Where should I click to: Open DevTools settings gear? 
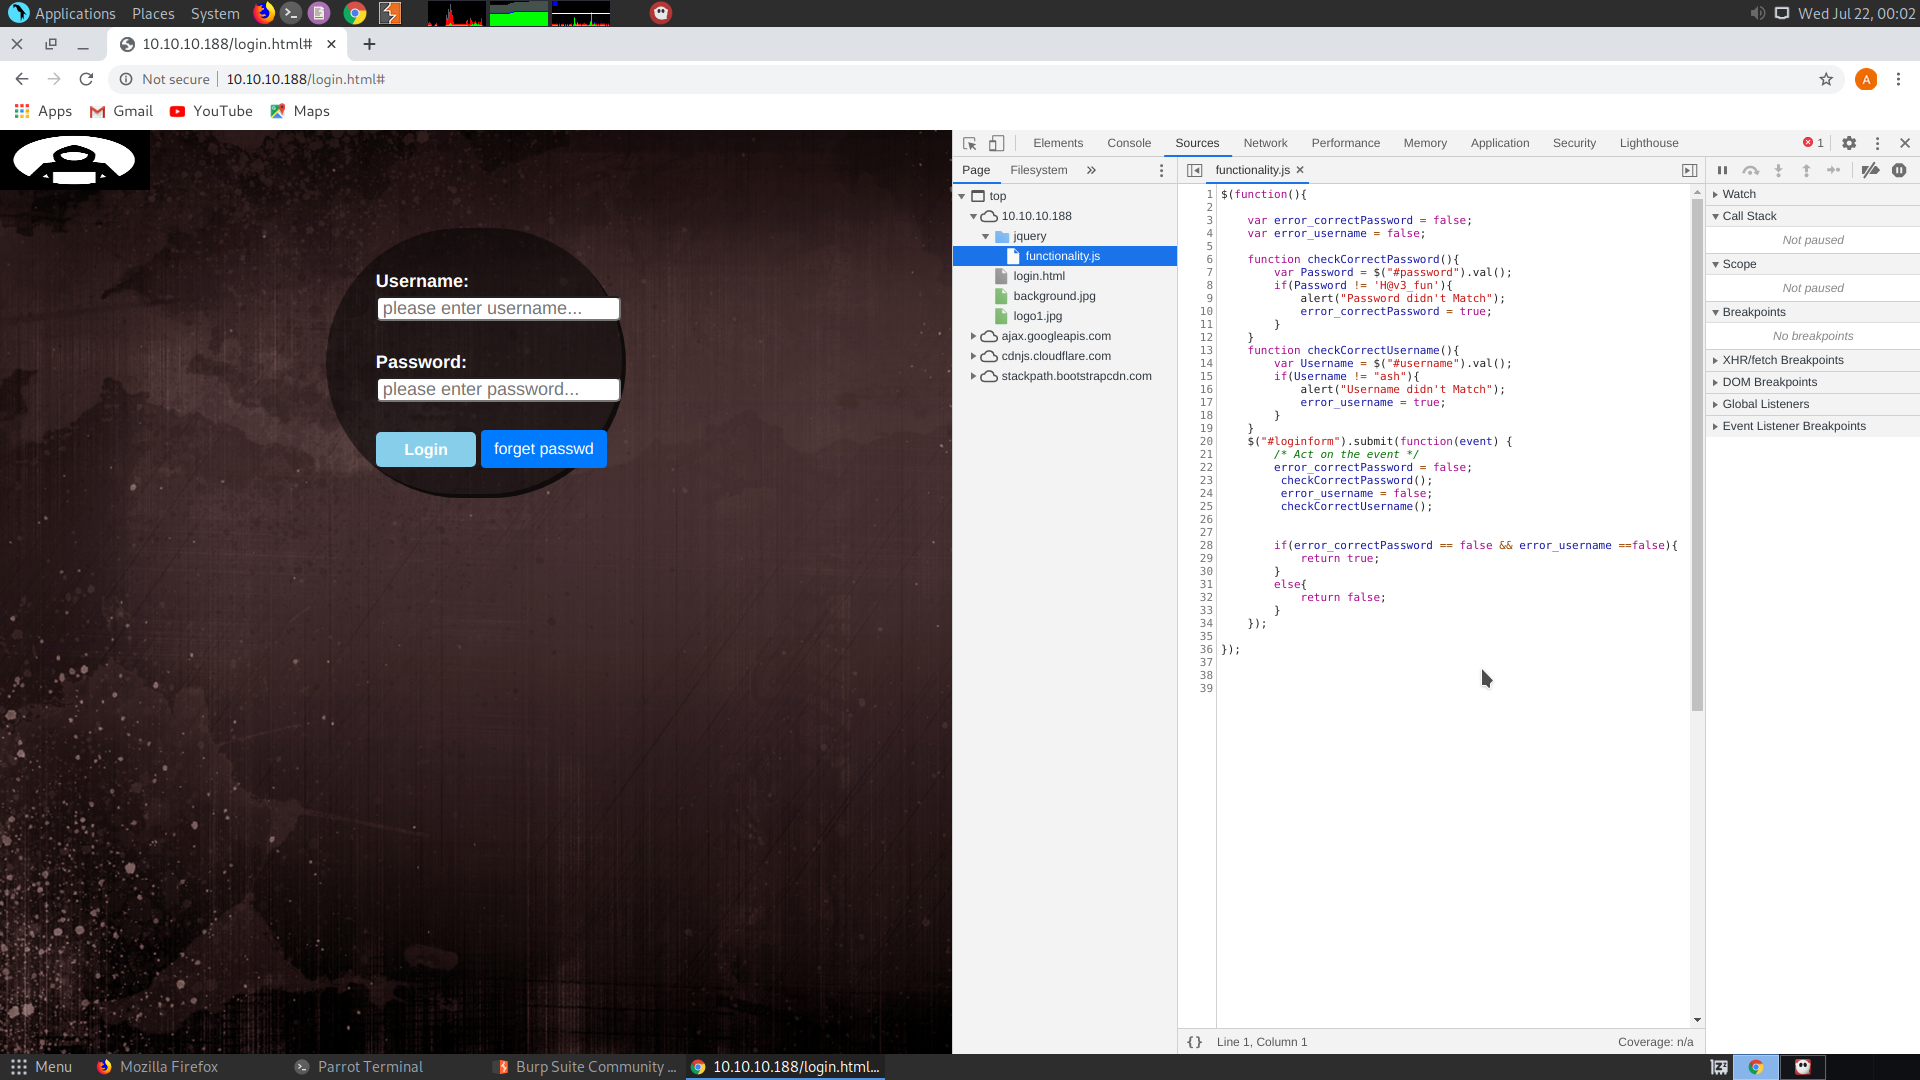[x=1849, y=143]
